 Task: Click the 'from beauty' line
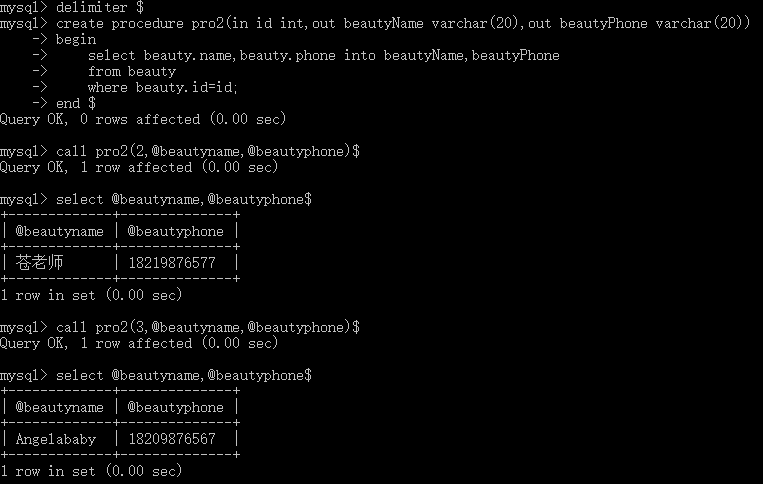(x=132, y=71)
